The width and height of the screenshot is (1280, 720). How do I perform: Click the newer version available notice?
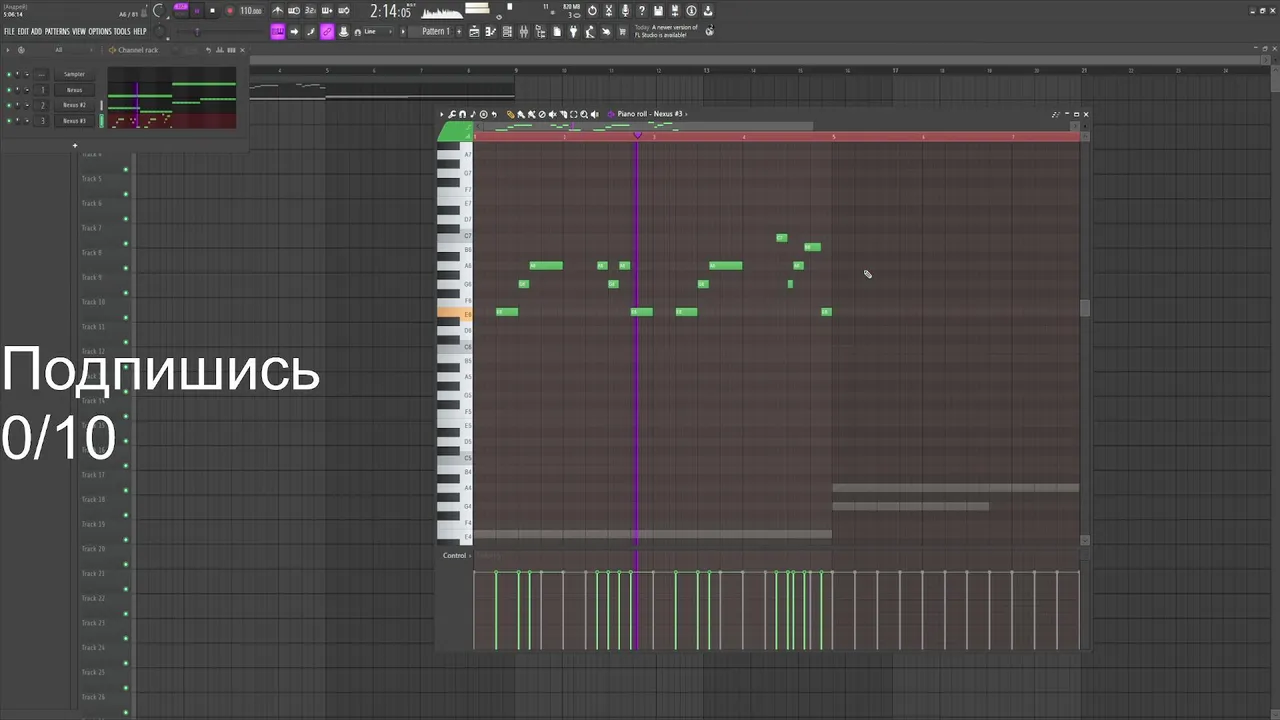666,31
